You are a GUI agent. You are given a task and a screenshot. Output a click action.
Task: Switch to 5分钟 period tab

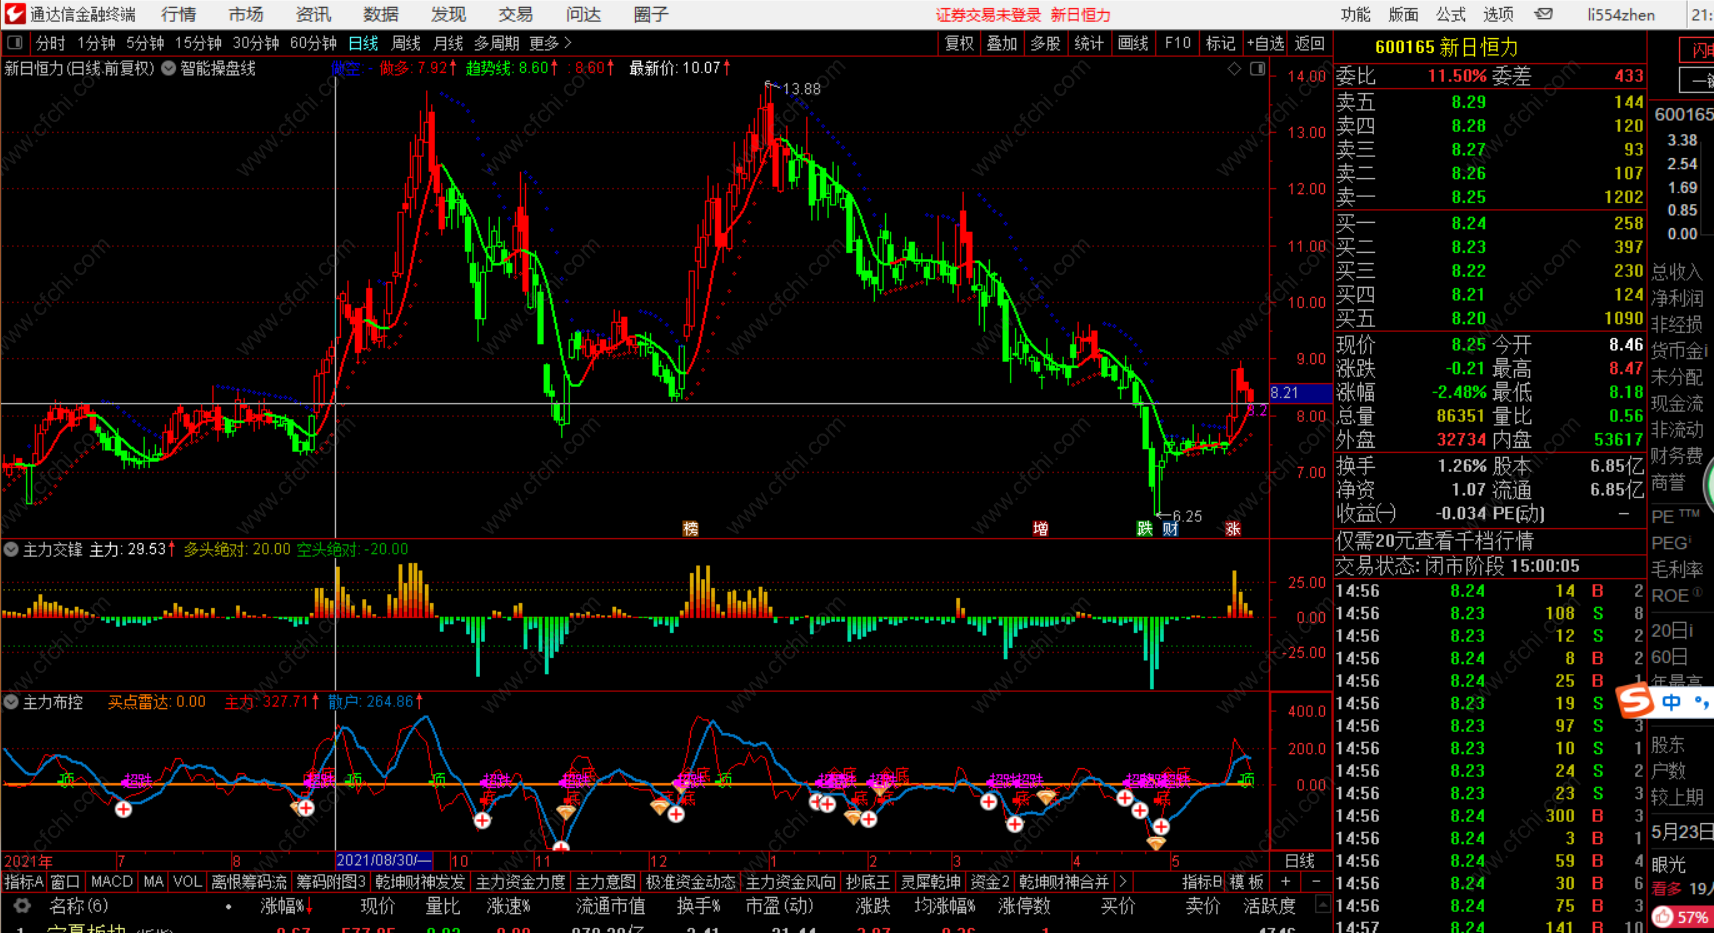coord(145,43)
